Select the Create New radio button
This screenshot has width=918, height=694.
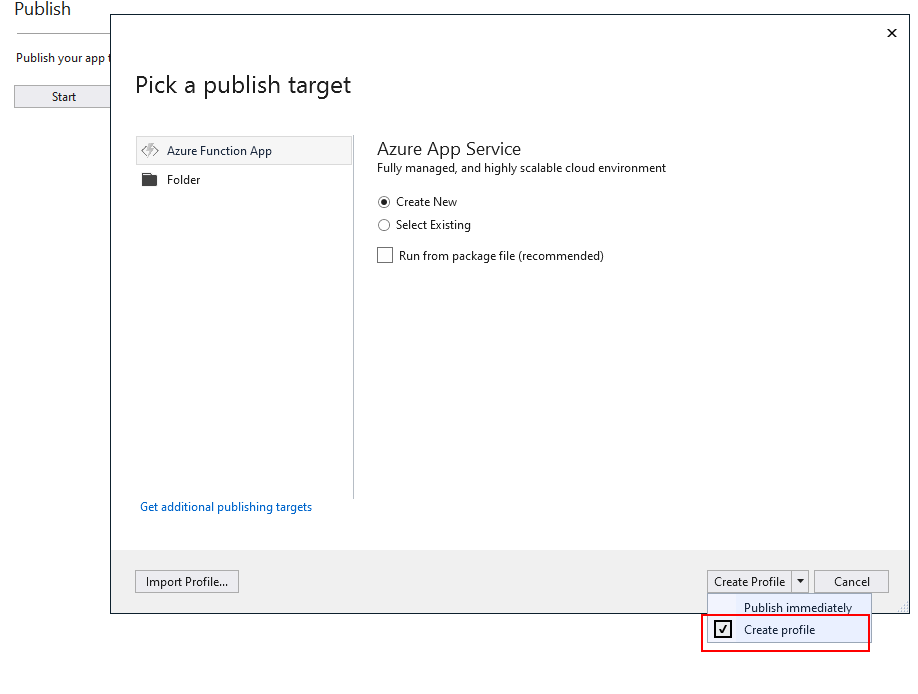click(384, 202)
